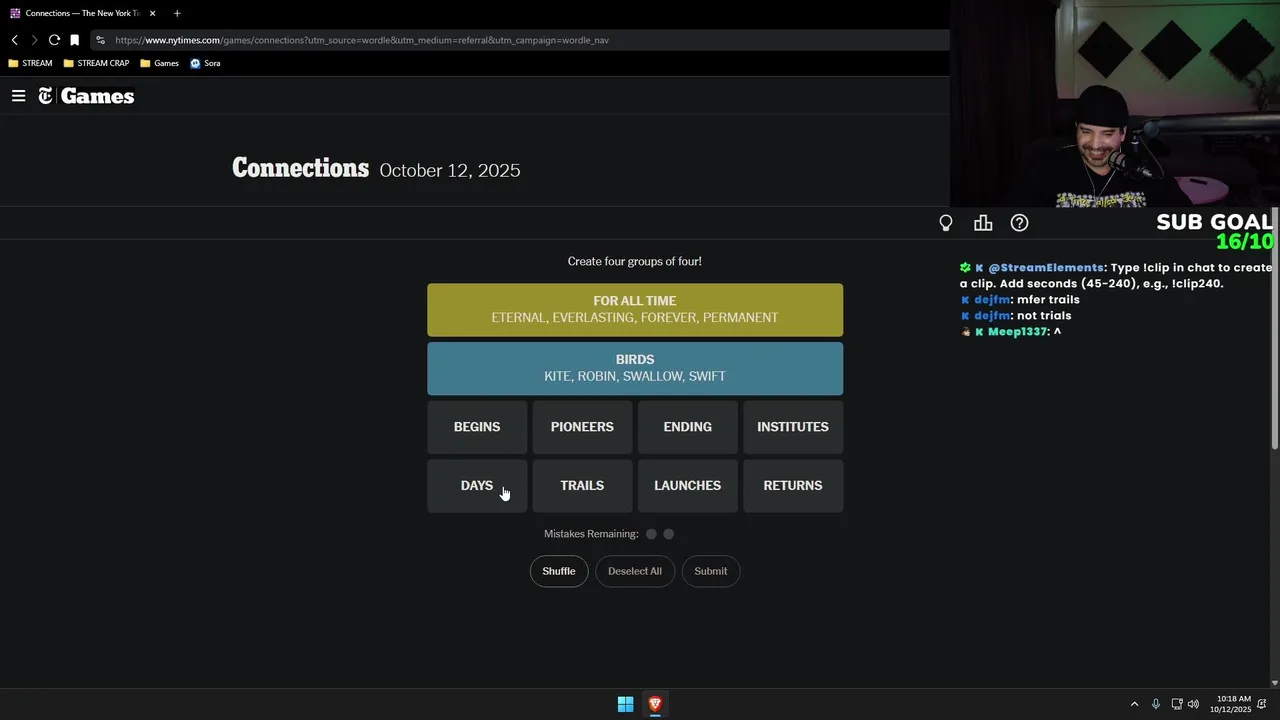This screenshot has height=720, width=1280.
Task: Click the microphone tray icon
Action: pos(1156,704)
